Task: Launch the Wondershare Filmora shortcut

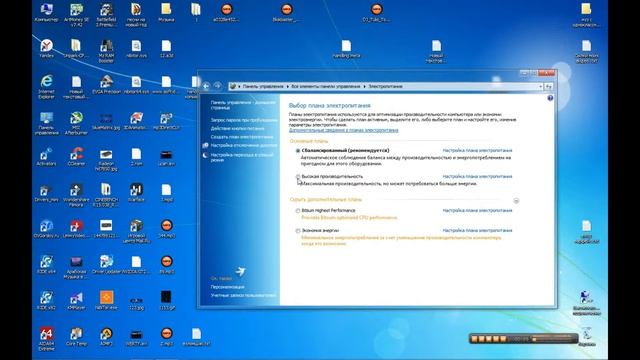Action: 76,195
